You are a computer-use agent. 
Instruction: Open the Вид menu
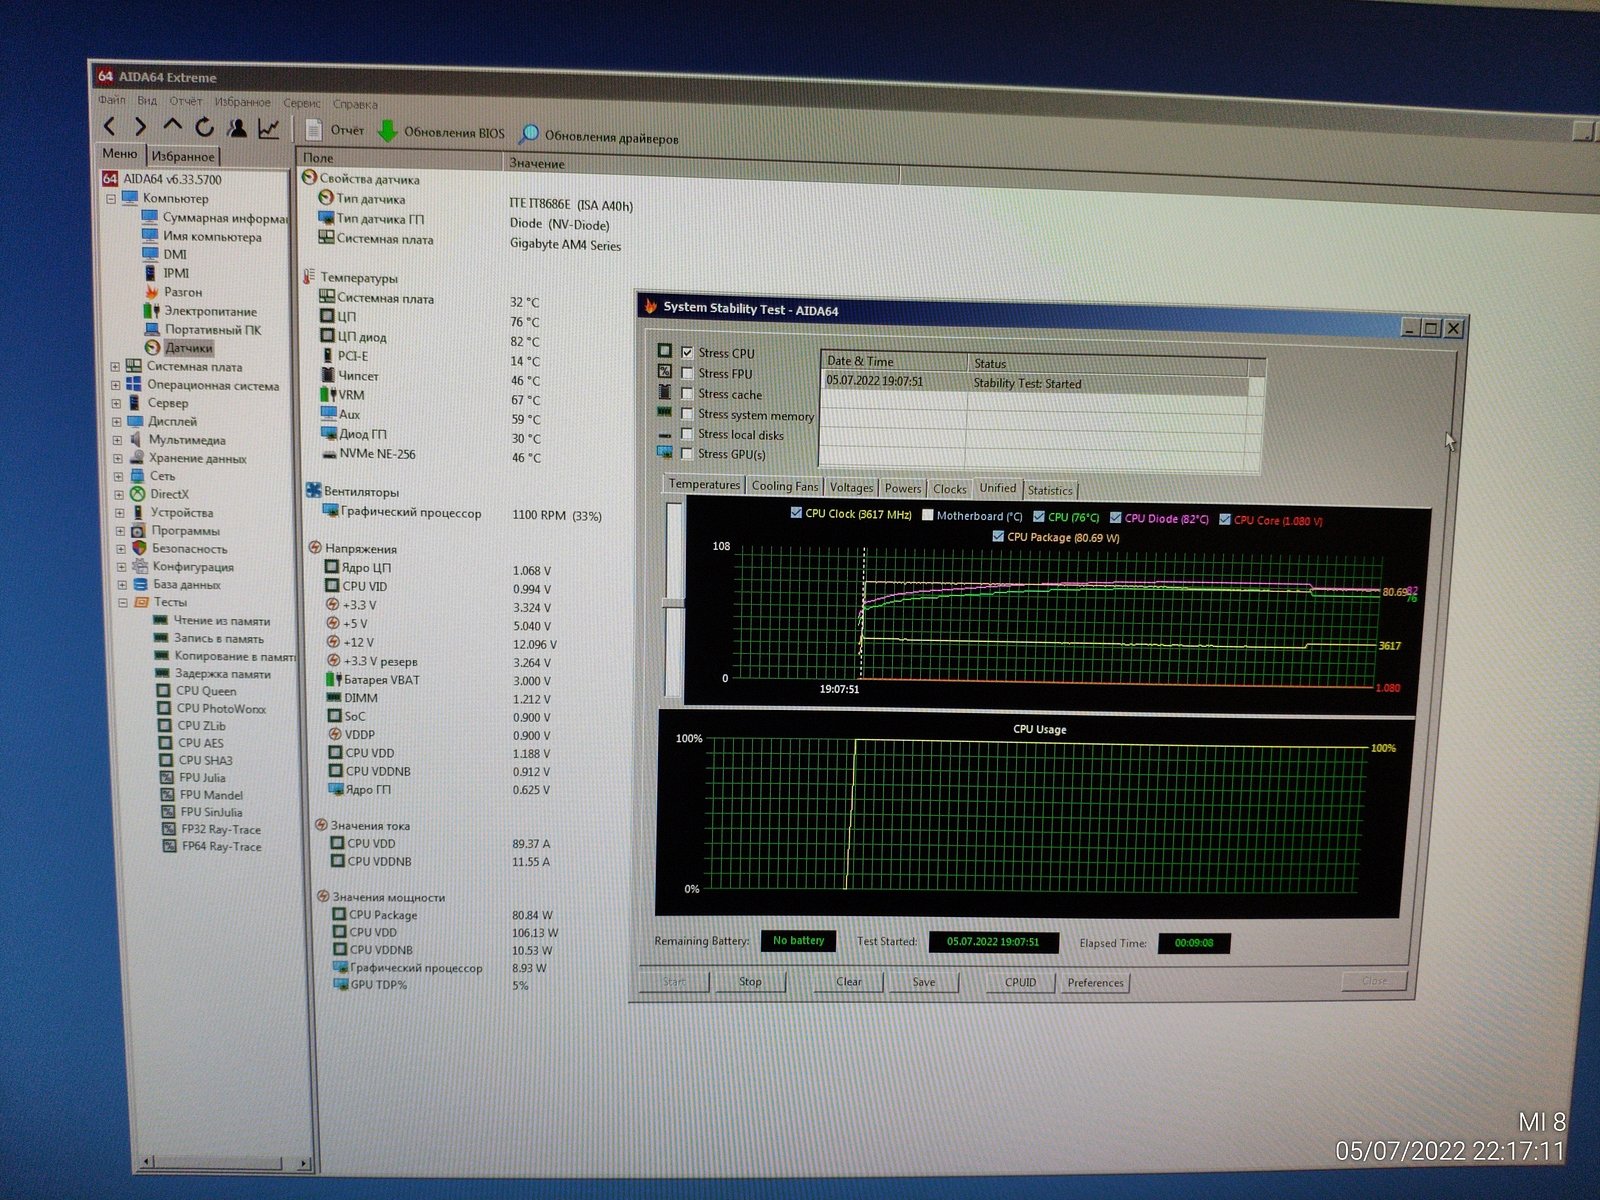147,101
